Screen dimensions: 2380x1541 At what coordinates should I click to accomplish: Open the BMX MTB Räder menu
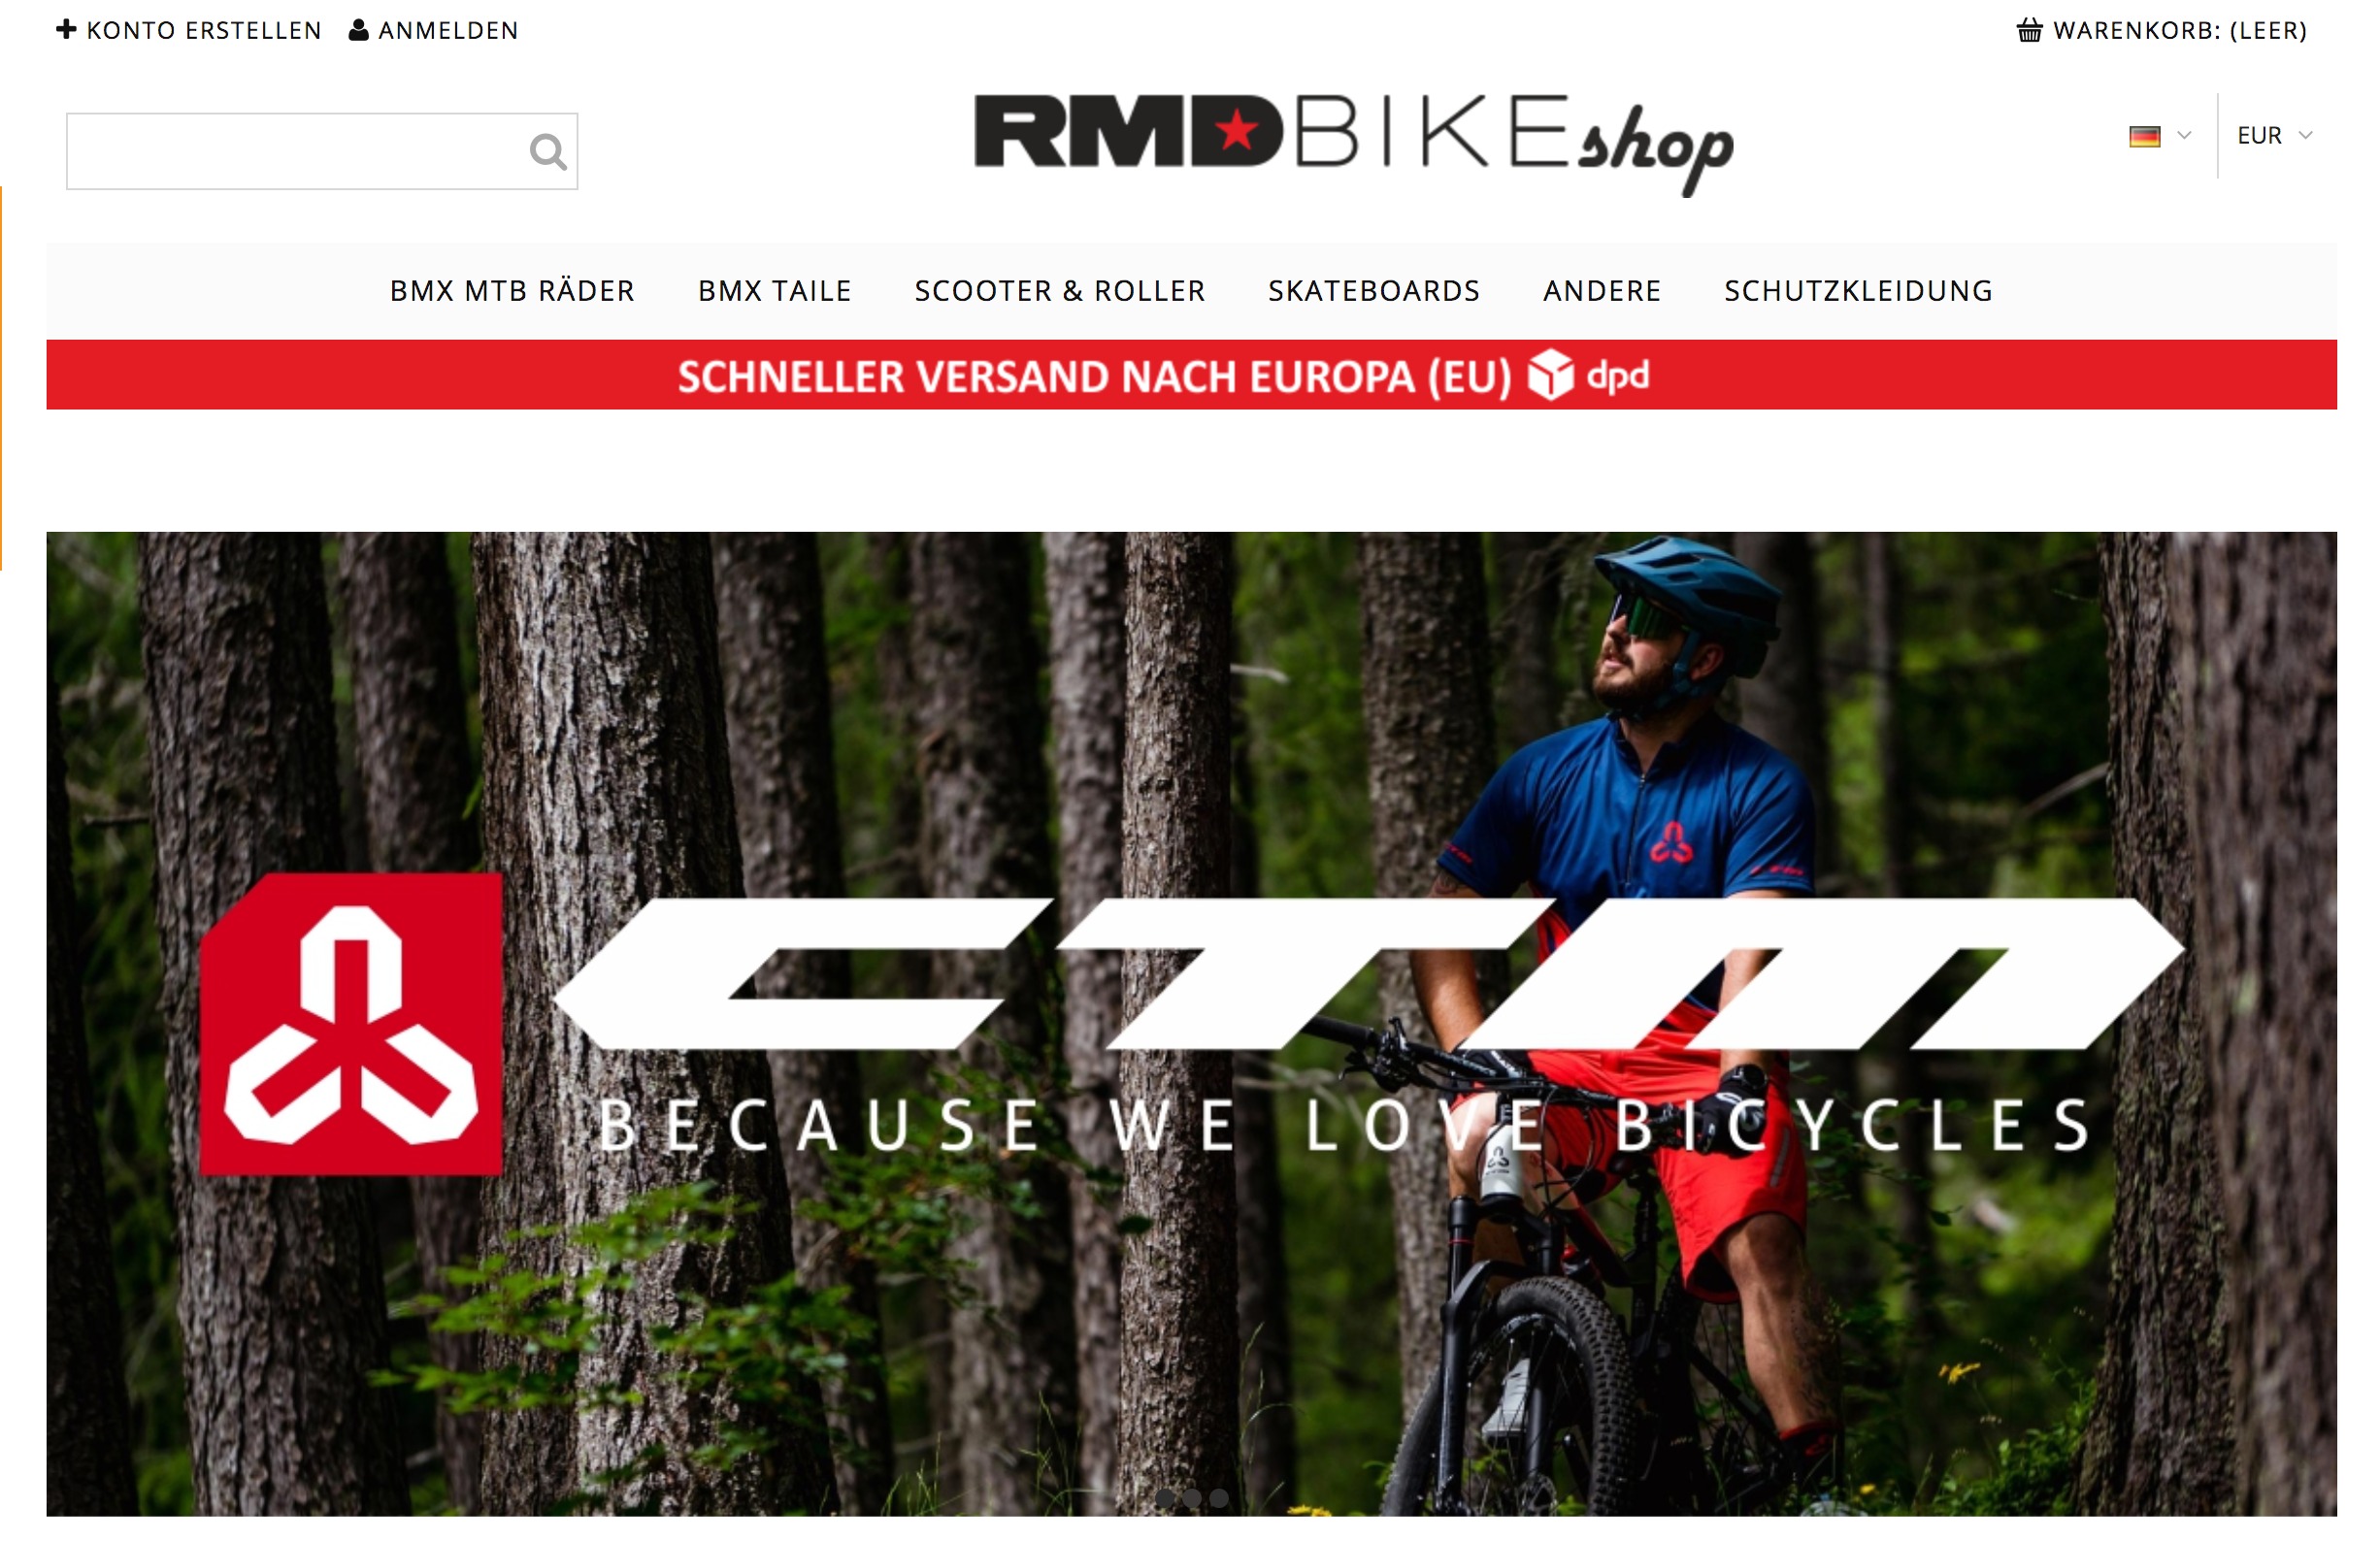tap(512, 291)
